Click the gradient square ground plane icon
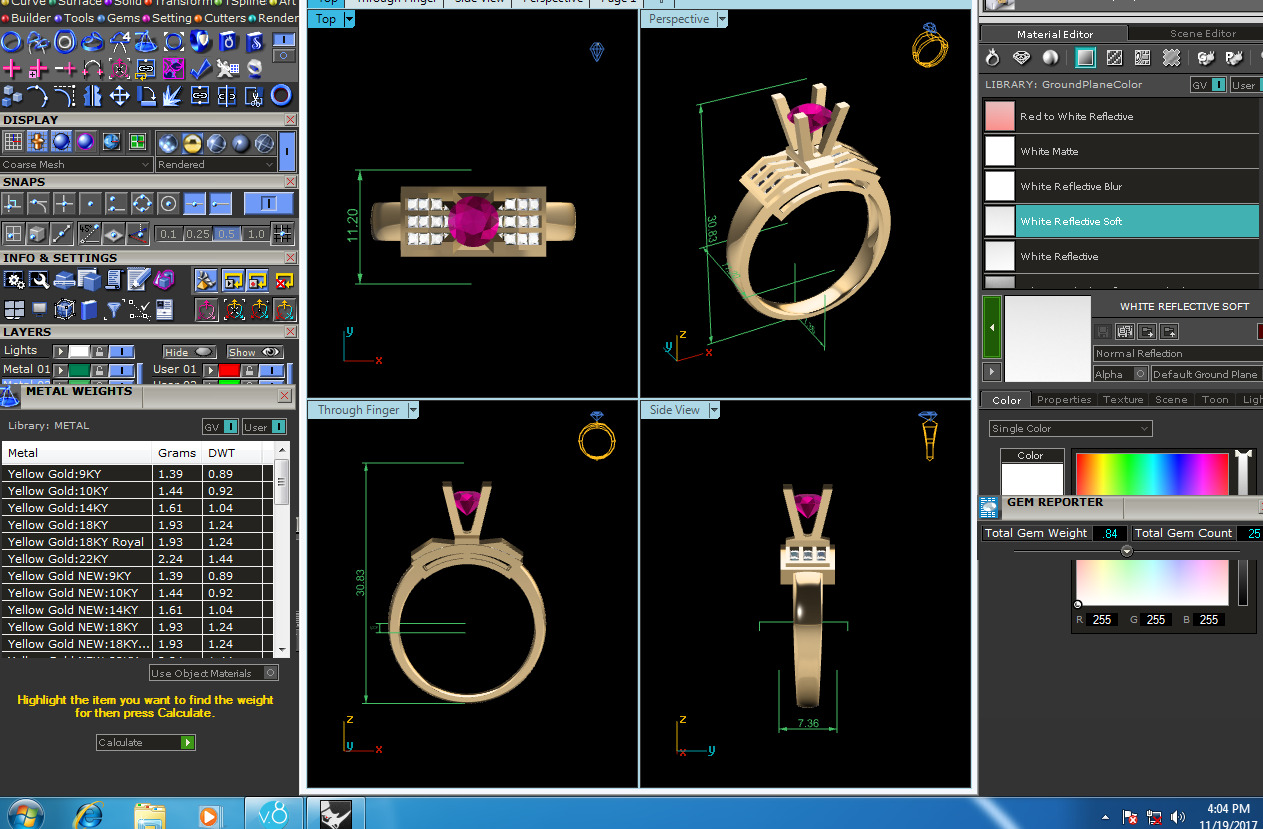 coord(1085,57)
